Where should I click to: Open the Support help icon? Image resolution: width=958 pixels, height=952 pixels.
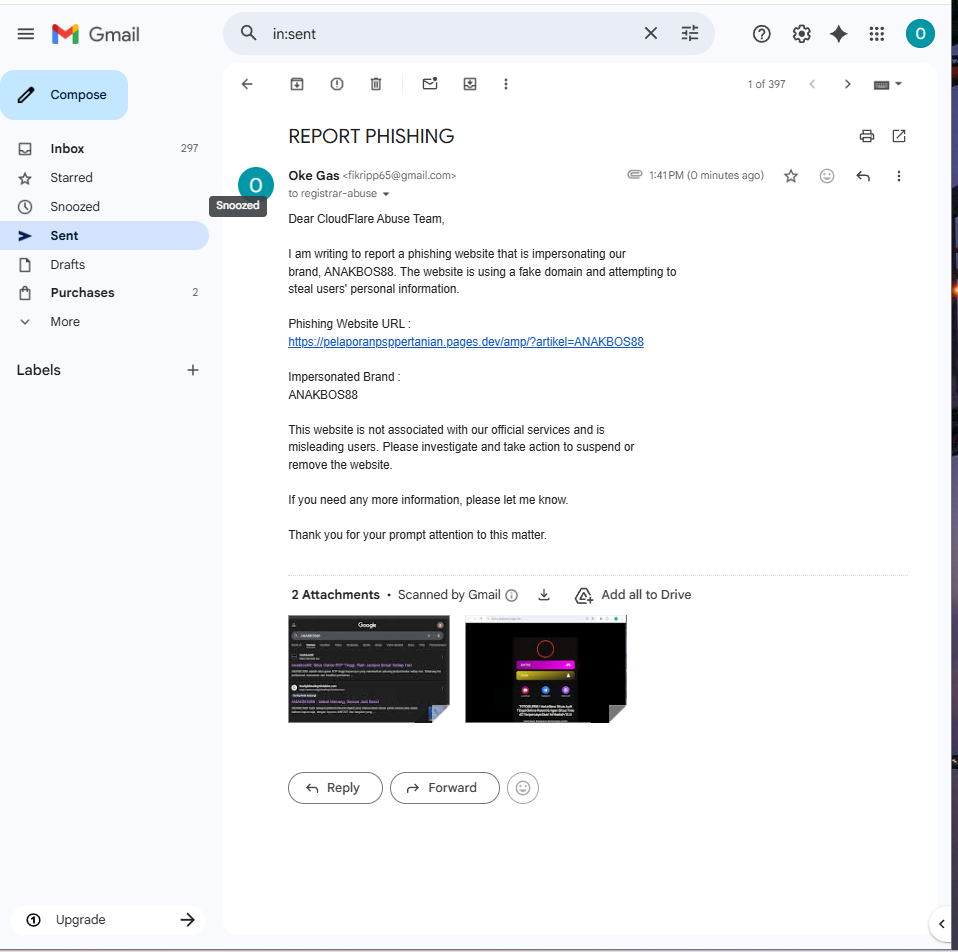point(761,34)
